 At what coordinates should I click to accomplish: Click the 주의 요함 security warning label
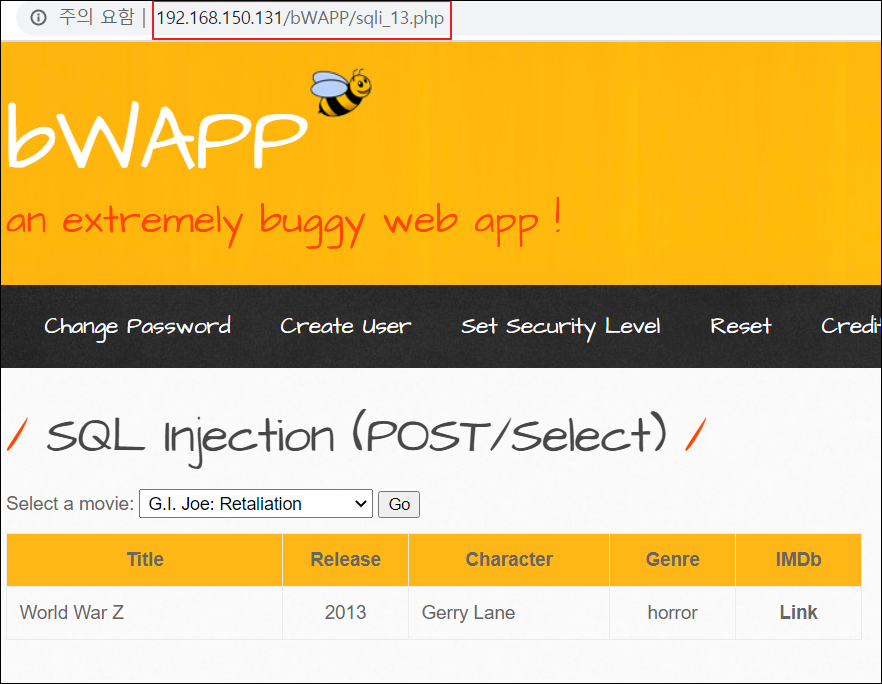click(96, 17)
